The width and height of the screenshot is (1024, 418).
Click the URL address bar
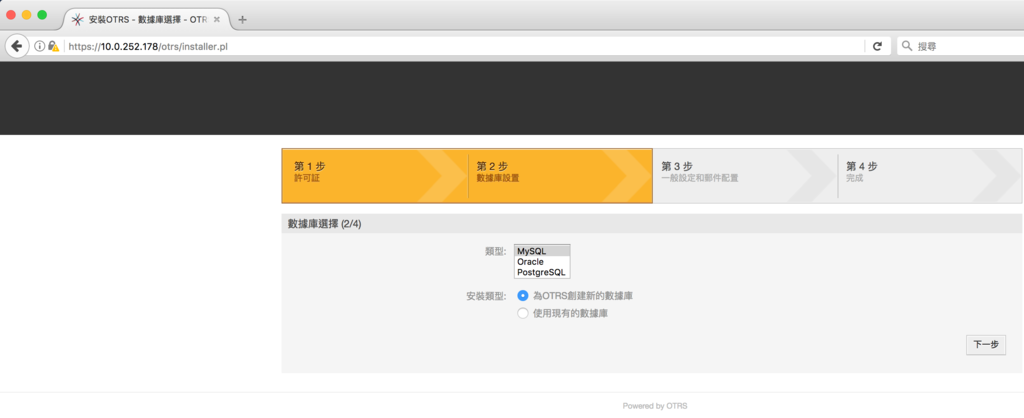pyautogui.click(x=464, y=46)
